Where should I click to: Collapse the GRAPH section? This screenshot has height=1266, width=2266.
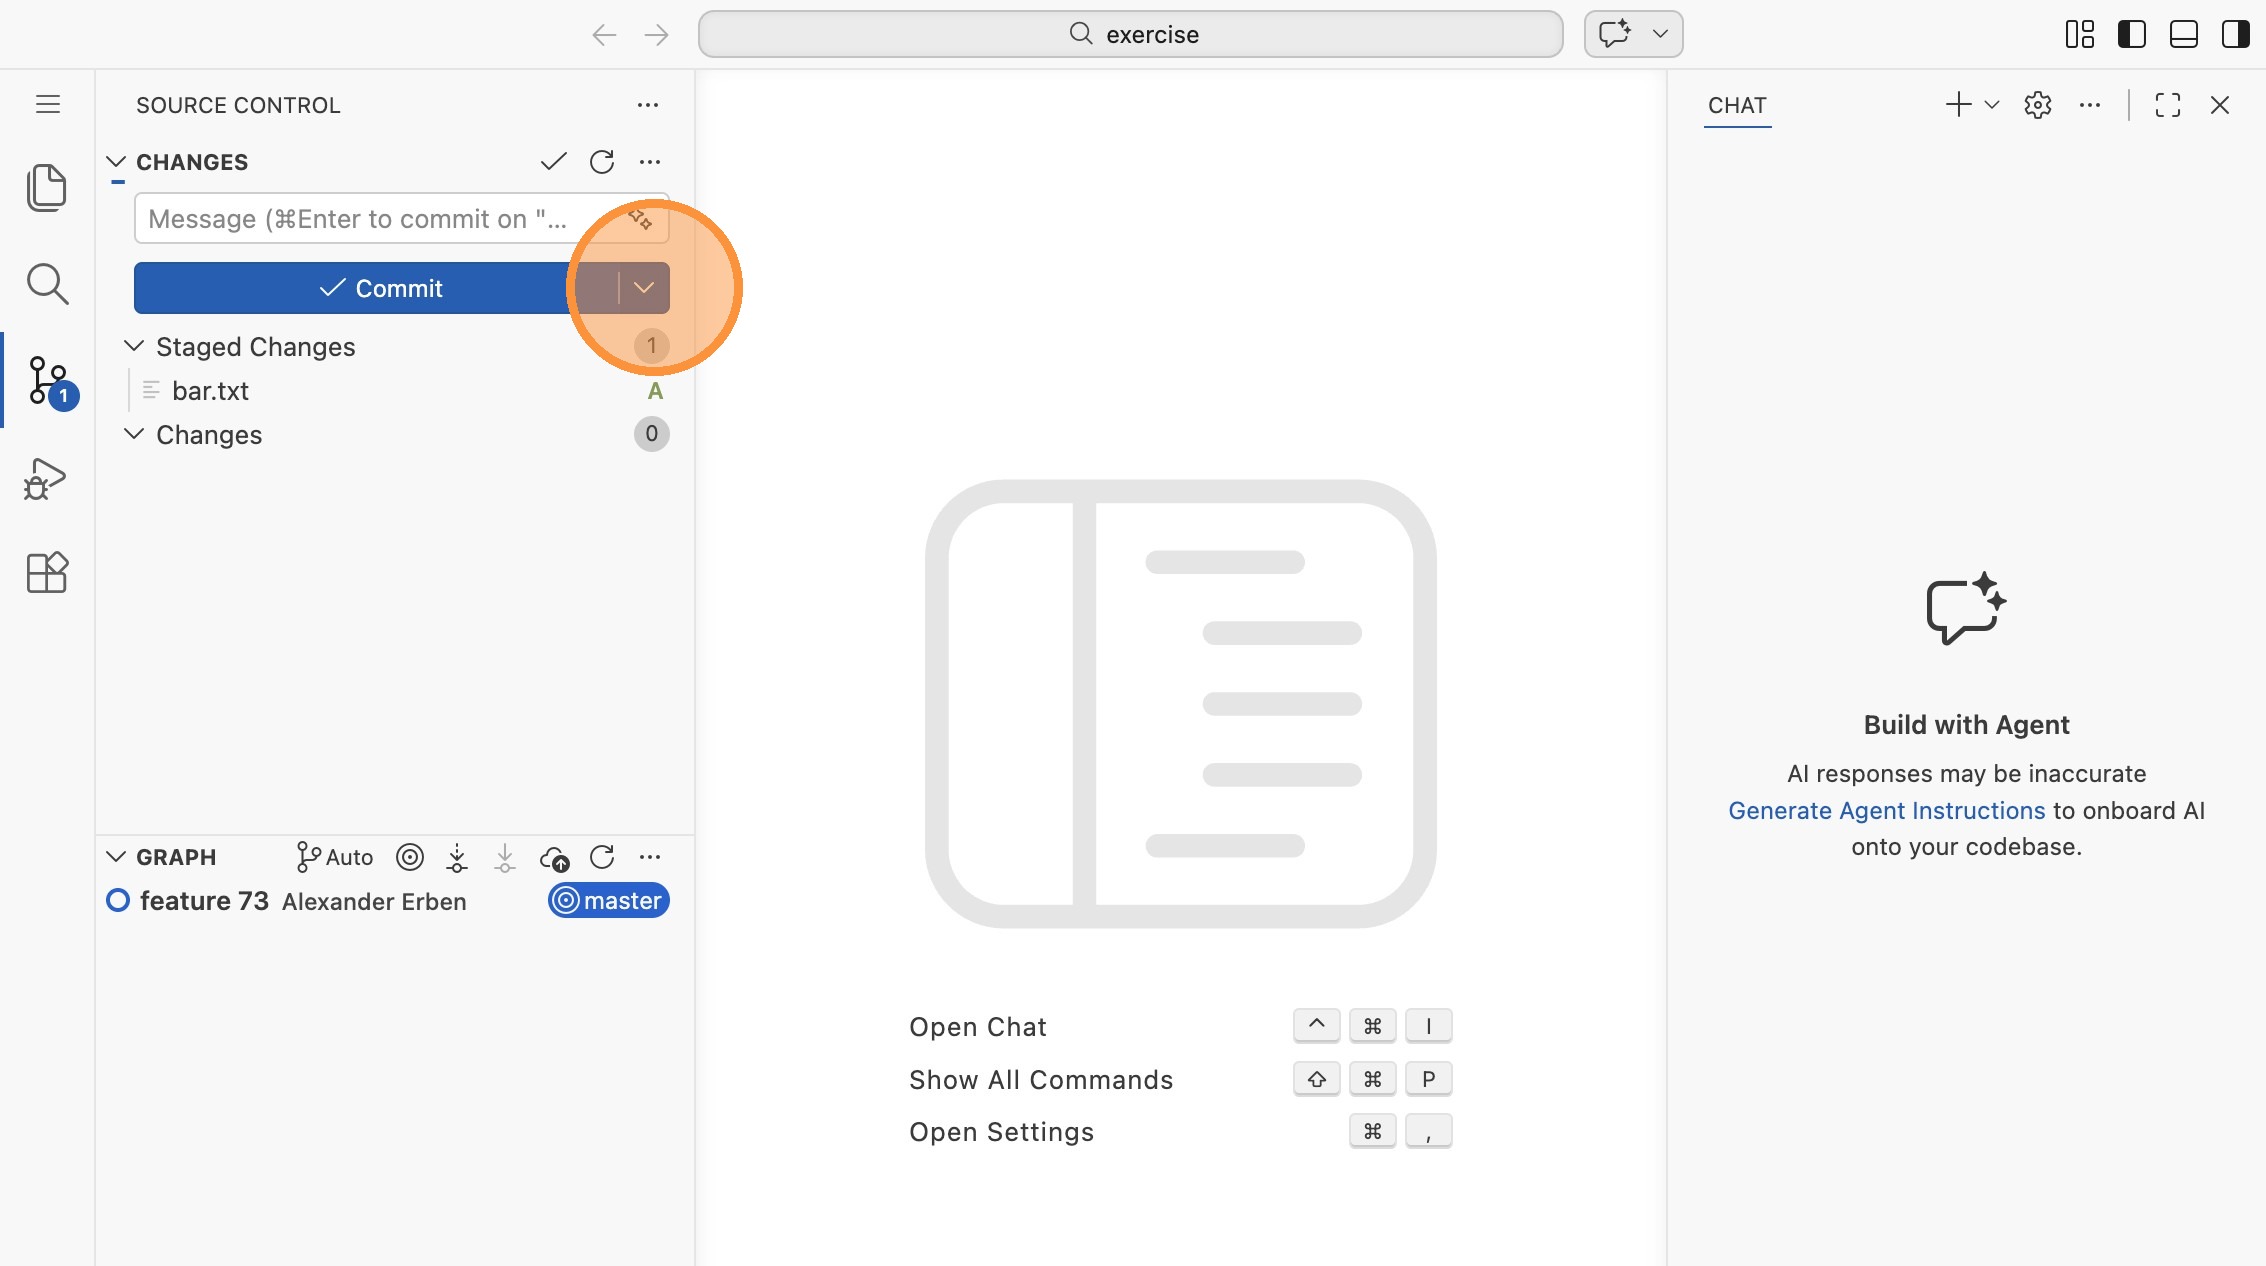(x=116, y=857)
